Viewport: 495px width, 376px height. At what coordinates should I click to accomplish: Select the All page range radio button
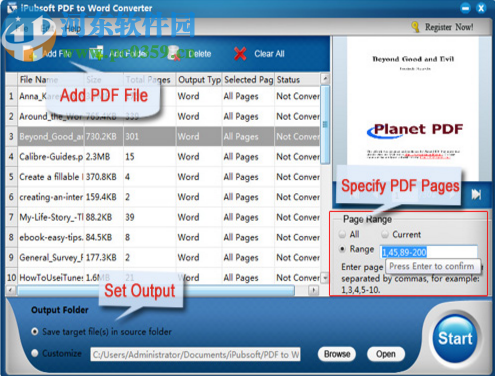coord(342,234)
